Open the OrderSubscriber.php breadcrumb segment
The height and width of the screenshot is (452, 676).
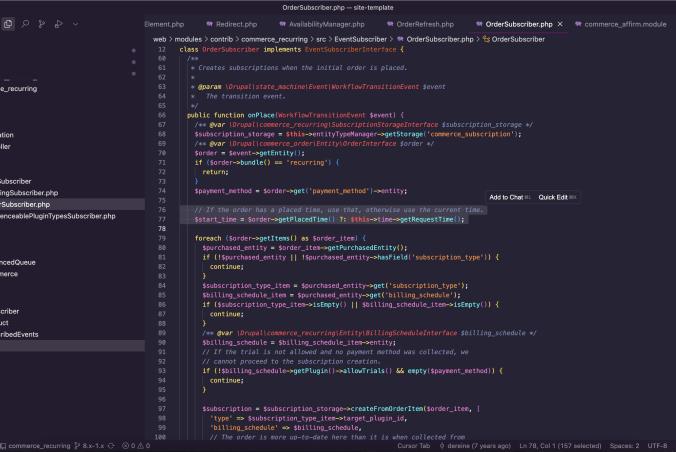(440, 39)
